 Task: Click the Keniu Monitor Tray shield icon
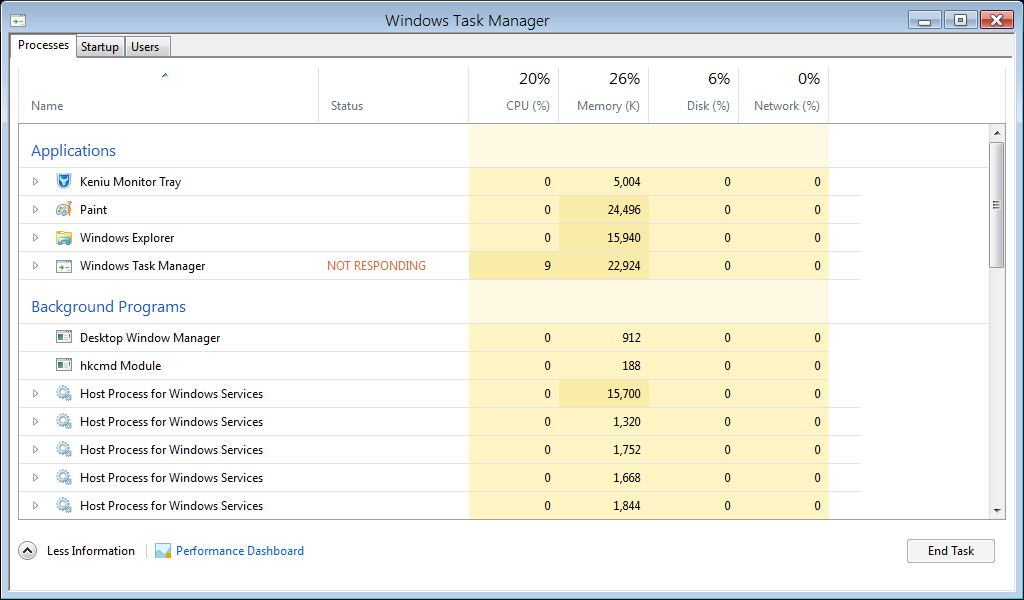63,182
